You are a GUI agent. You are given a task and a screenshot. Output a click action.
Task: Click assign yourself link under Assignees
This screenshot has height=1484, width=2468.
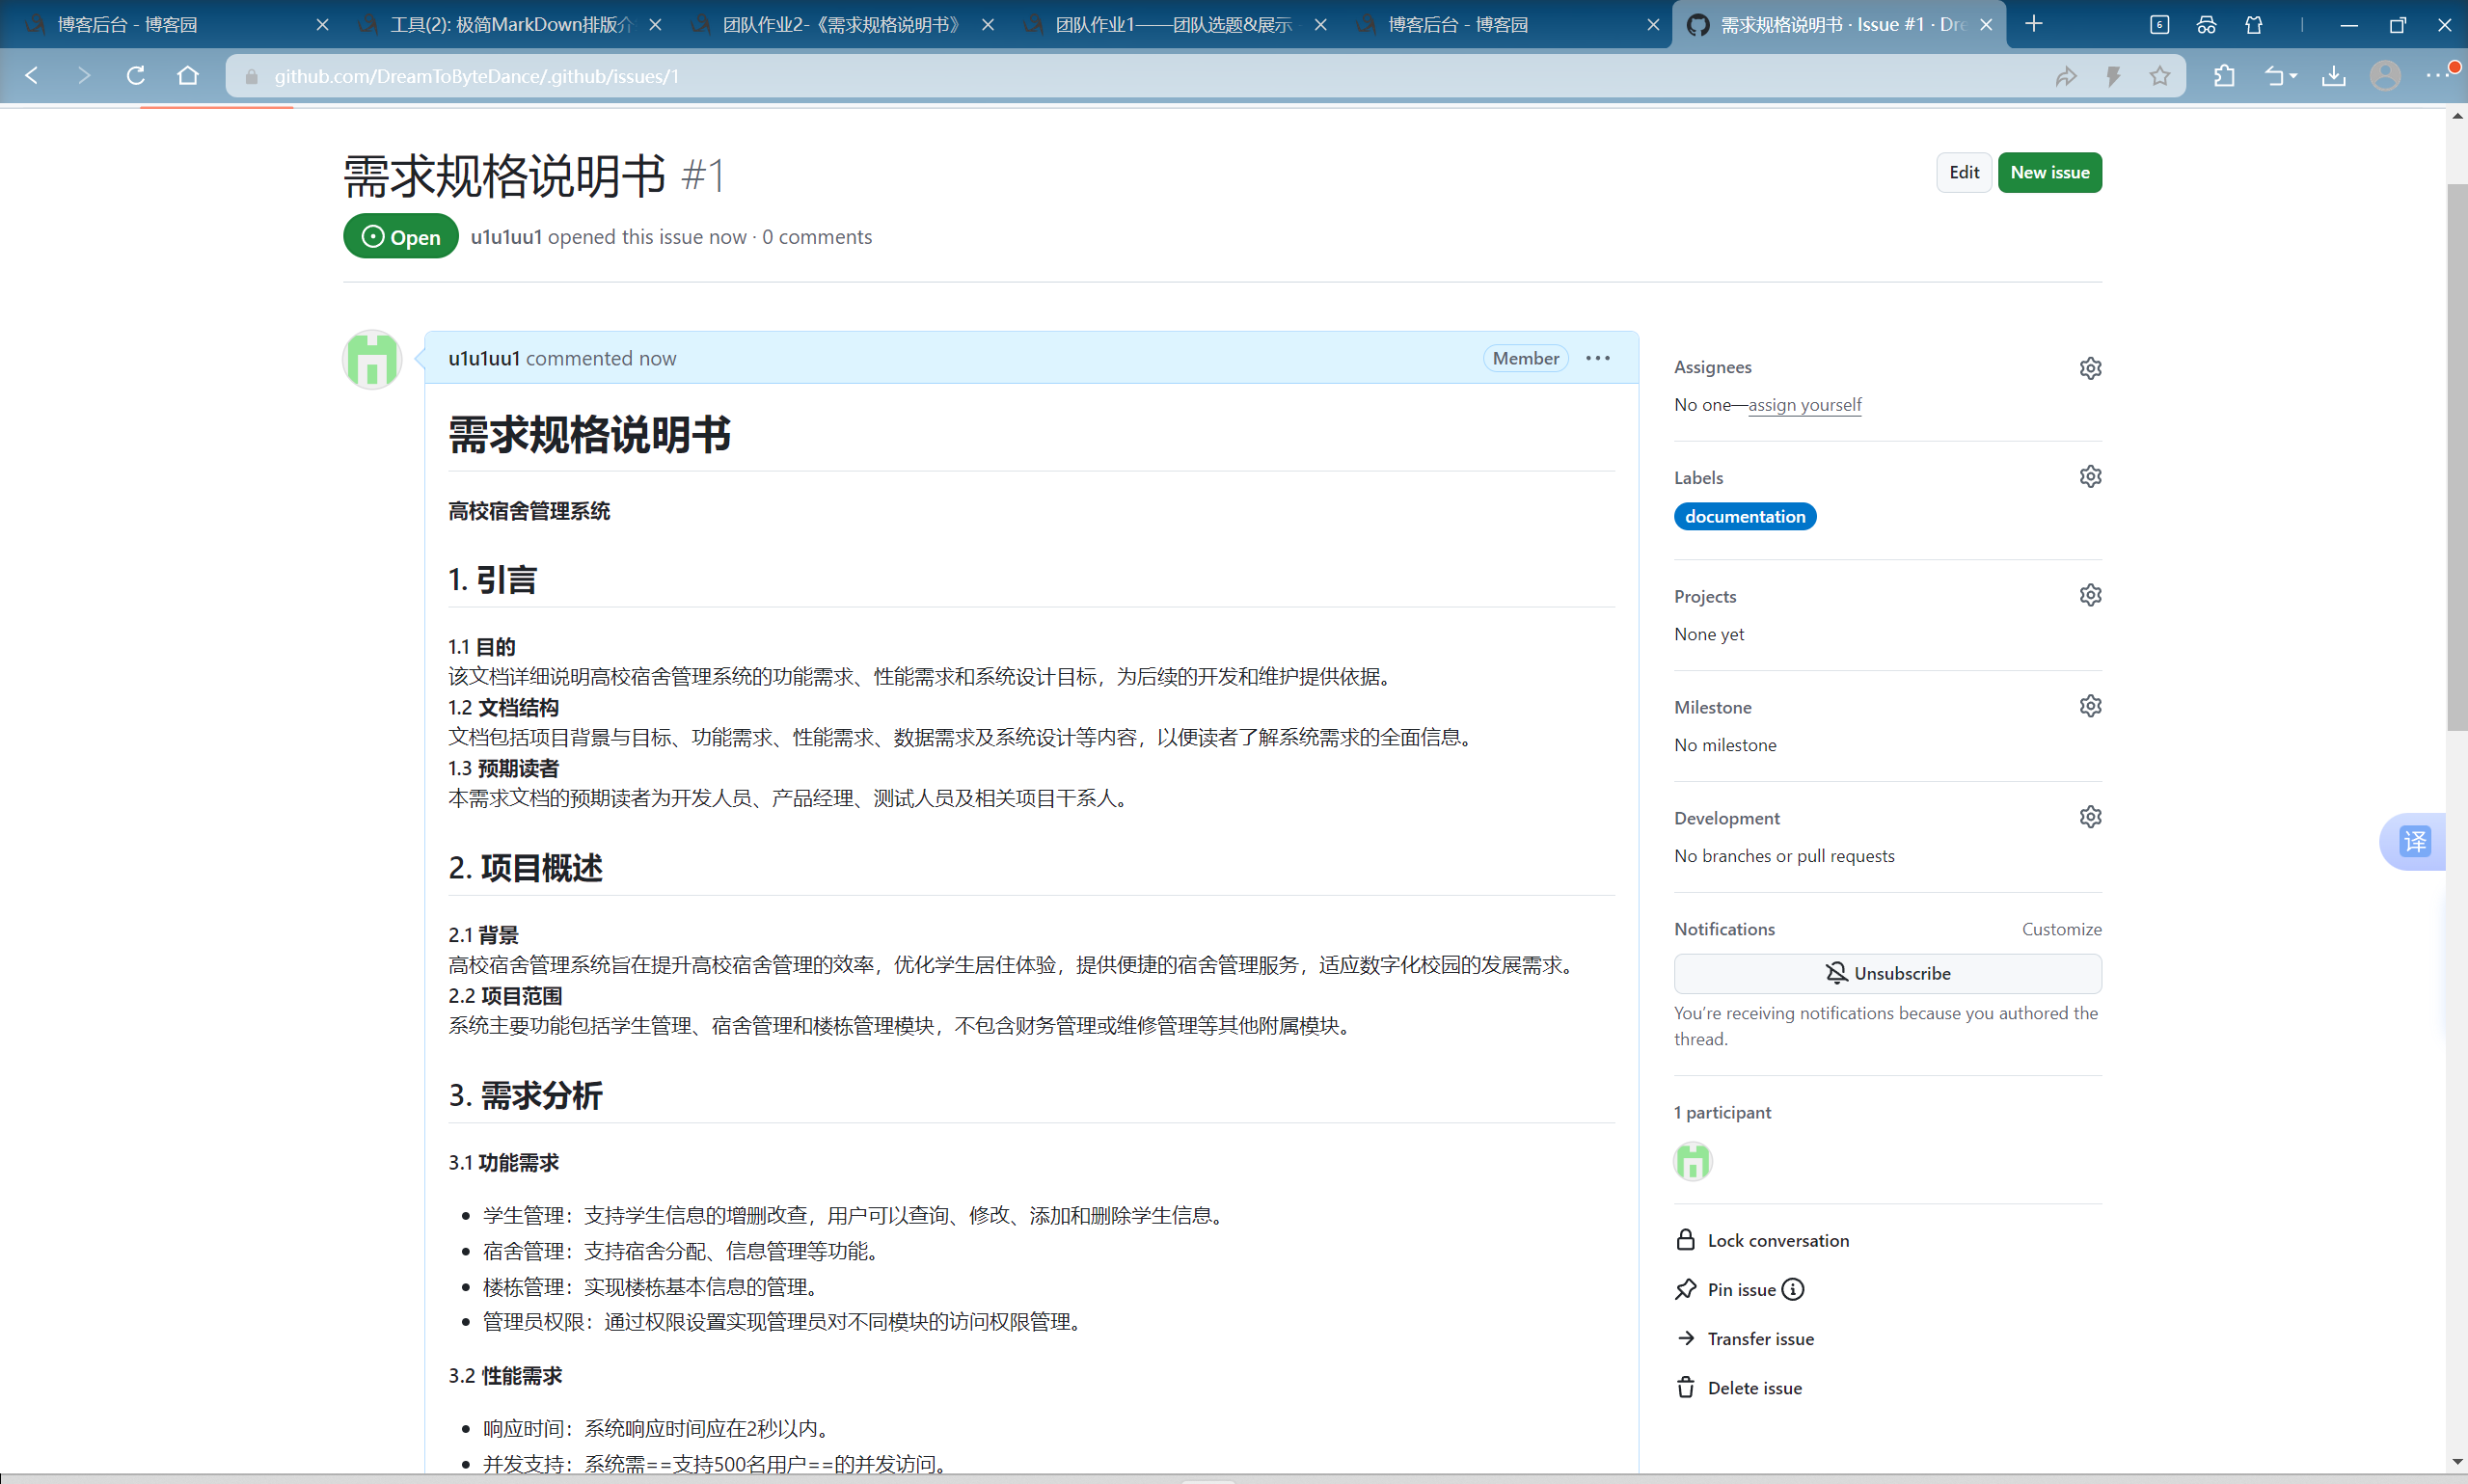click(x=1804, y=404)
